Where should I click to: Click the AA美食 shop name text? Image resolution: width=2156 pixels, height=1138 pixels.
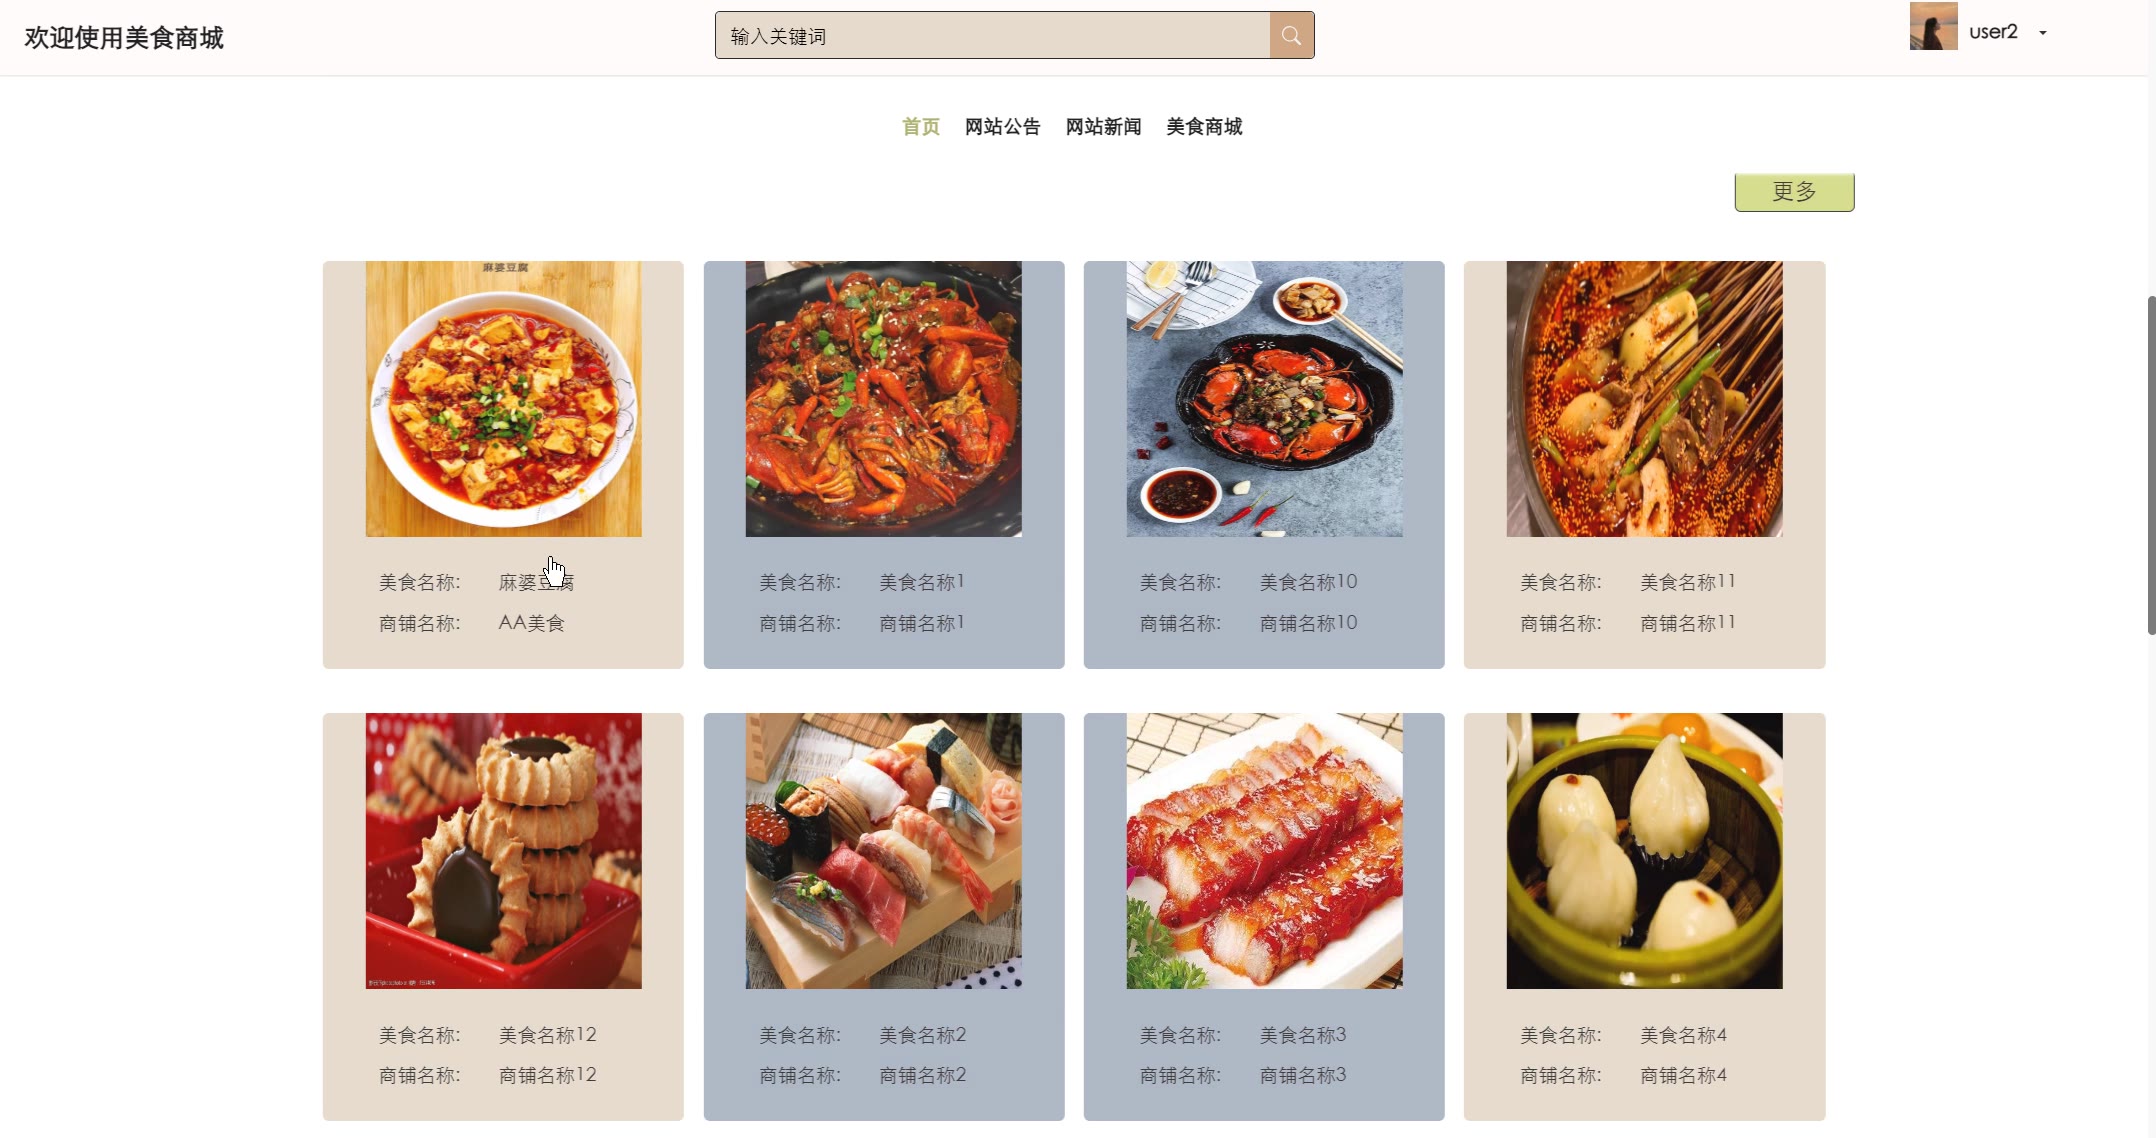click(x=531, y=623)
